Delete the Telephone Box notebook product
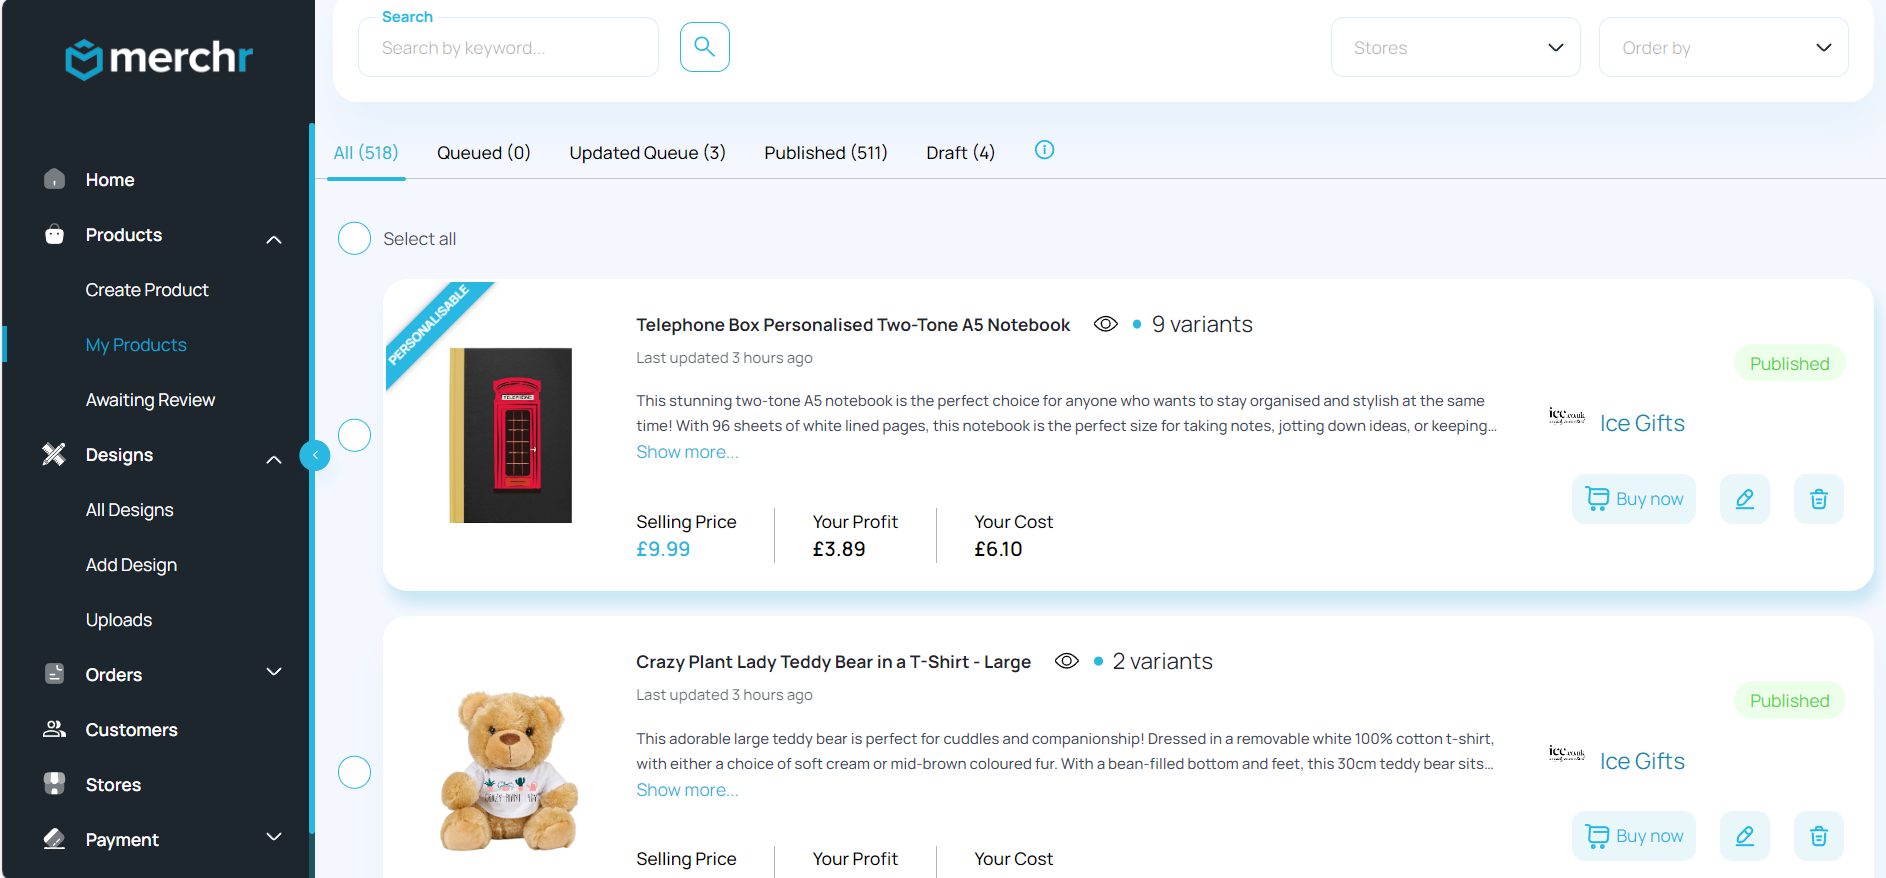 pyautogui.click(x=1818, y=499)
